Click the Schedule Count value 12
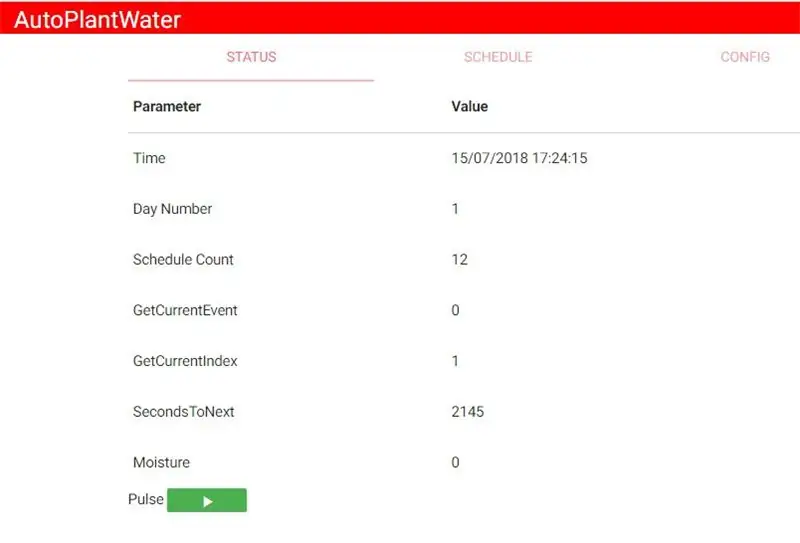Image resolution: width=800 pixels, height=543 pixels. 459,259
